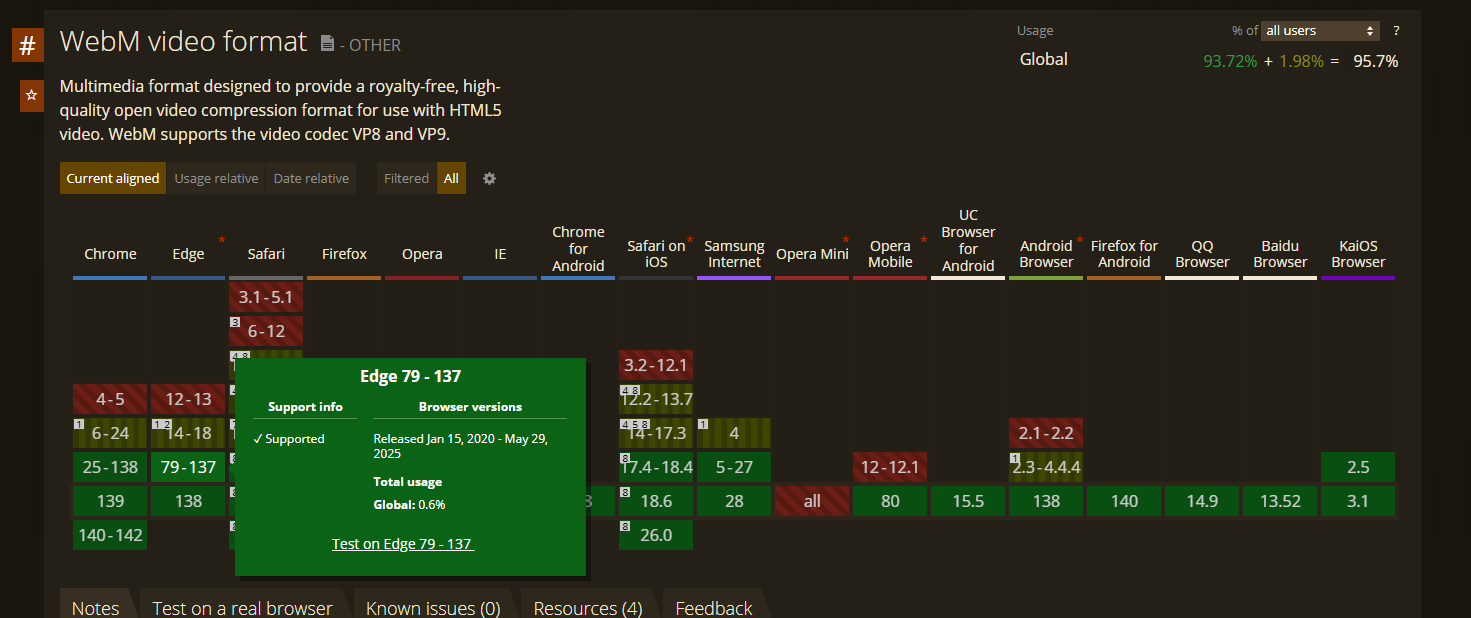Select the Current aligned view
The width and height of the screenshot is (1471, 618).
[113, 178]
